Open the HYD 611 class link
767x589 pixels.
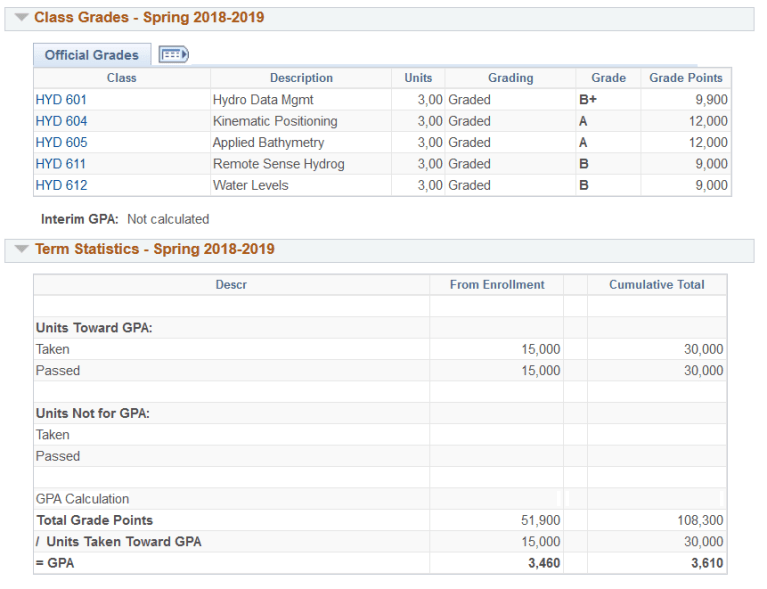pyautogui.click(x=61, y=164)
